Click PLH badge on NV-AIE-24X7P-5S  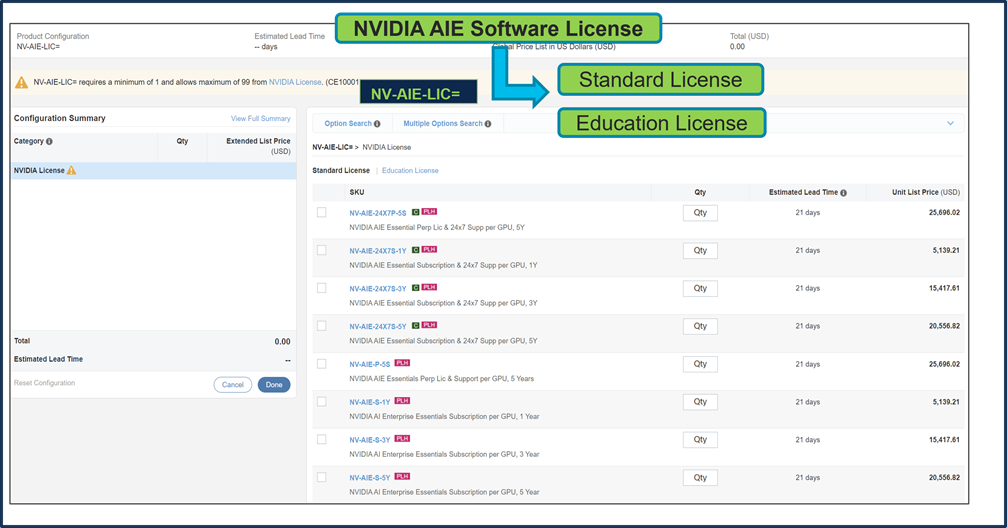429,212
